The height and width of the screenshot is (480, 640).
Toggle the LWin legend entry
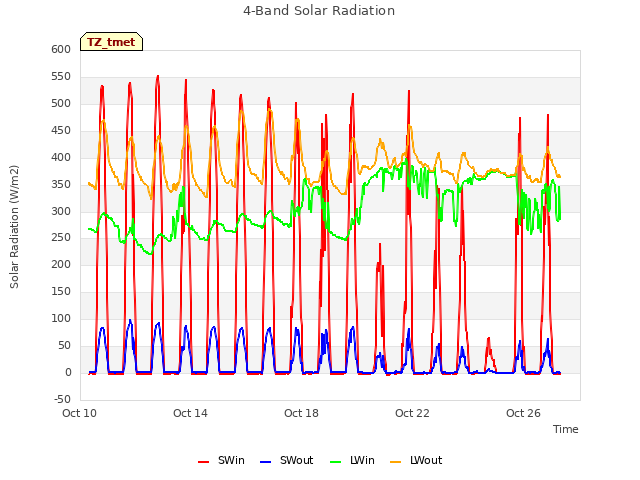(352, 460)
